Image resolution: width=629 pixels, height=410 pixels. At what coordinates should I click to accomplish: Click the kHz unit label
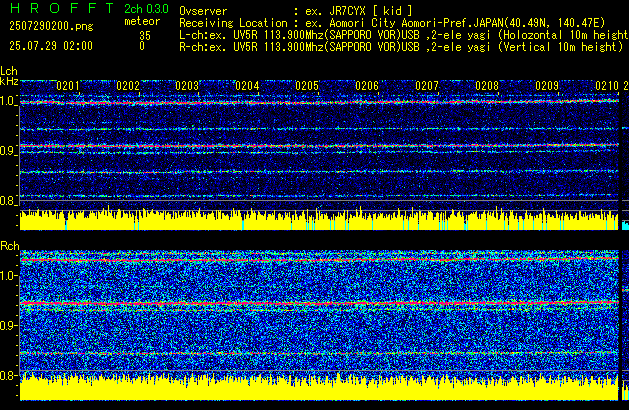pyautogui.click(x=9, y=81)
